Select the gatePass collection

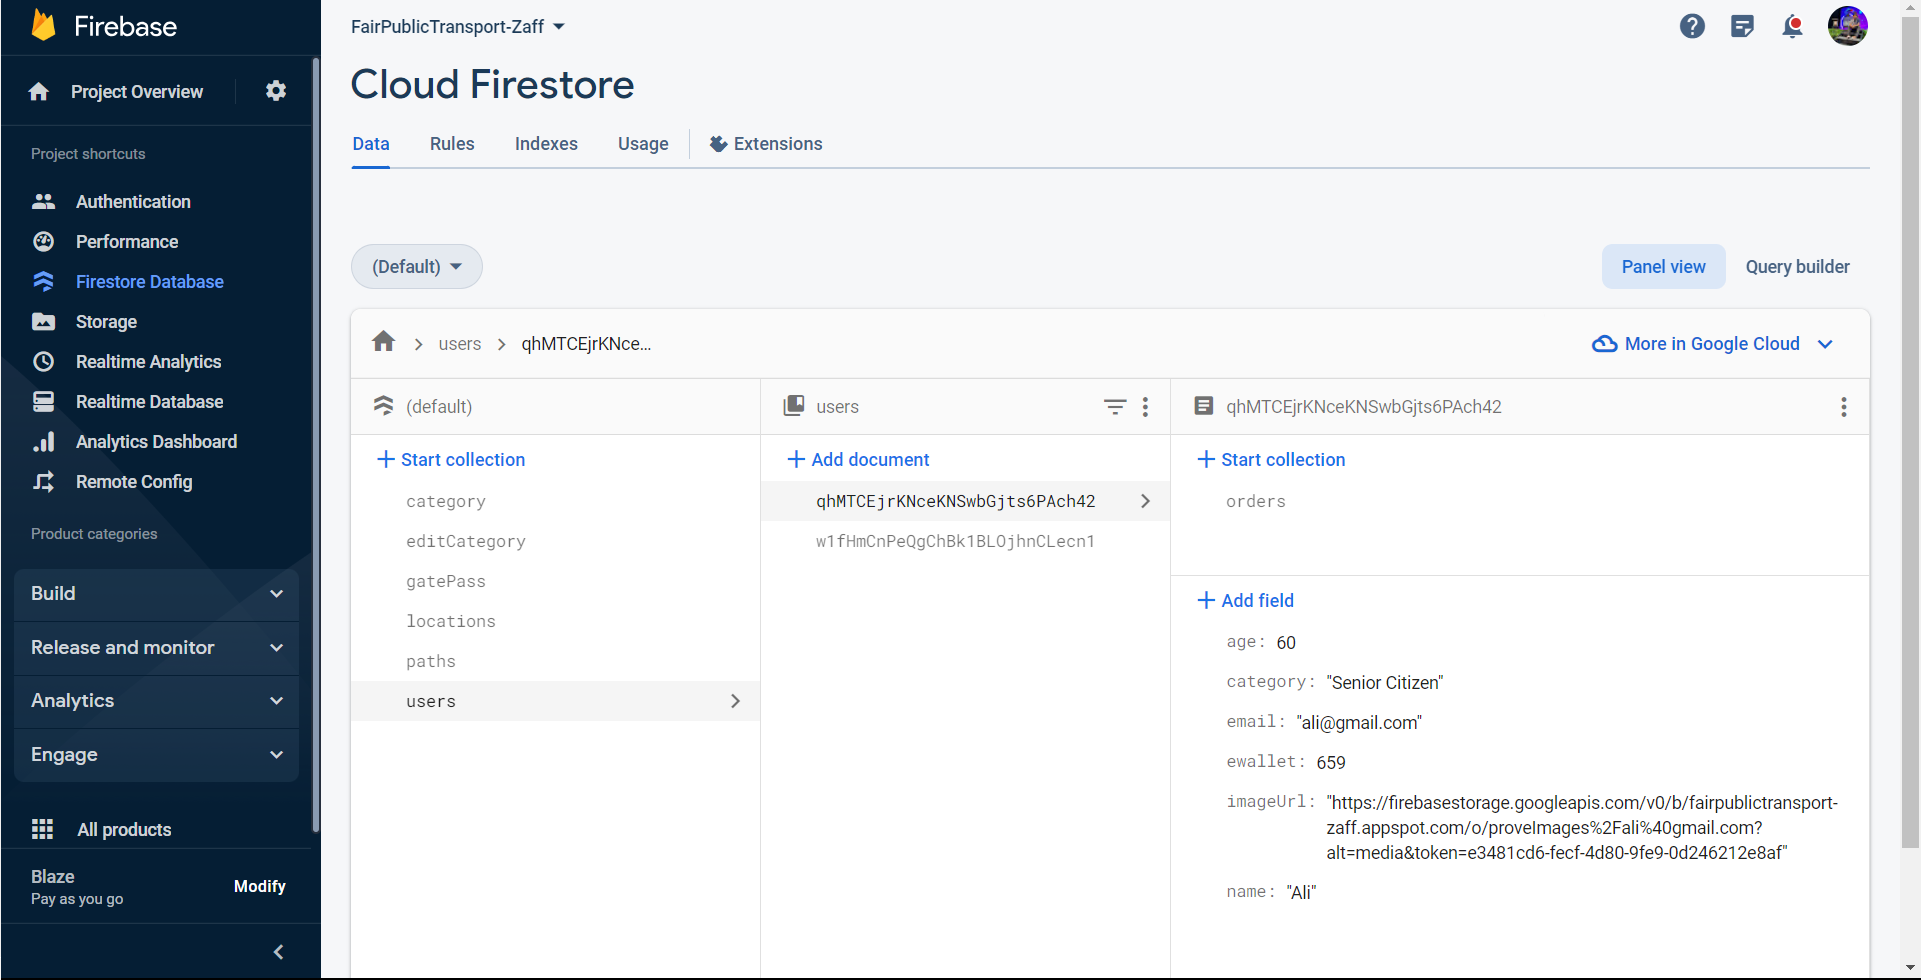[446, 581]
